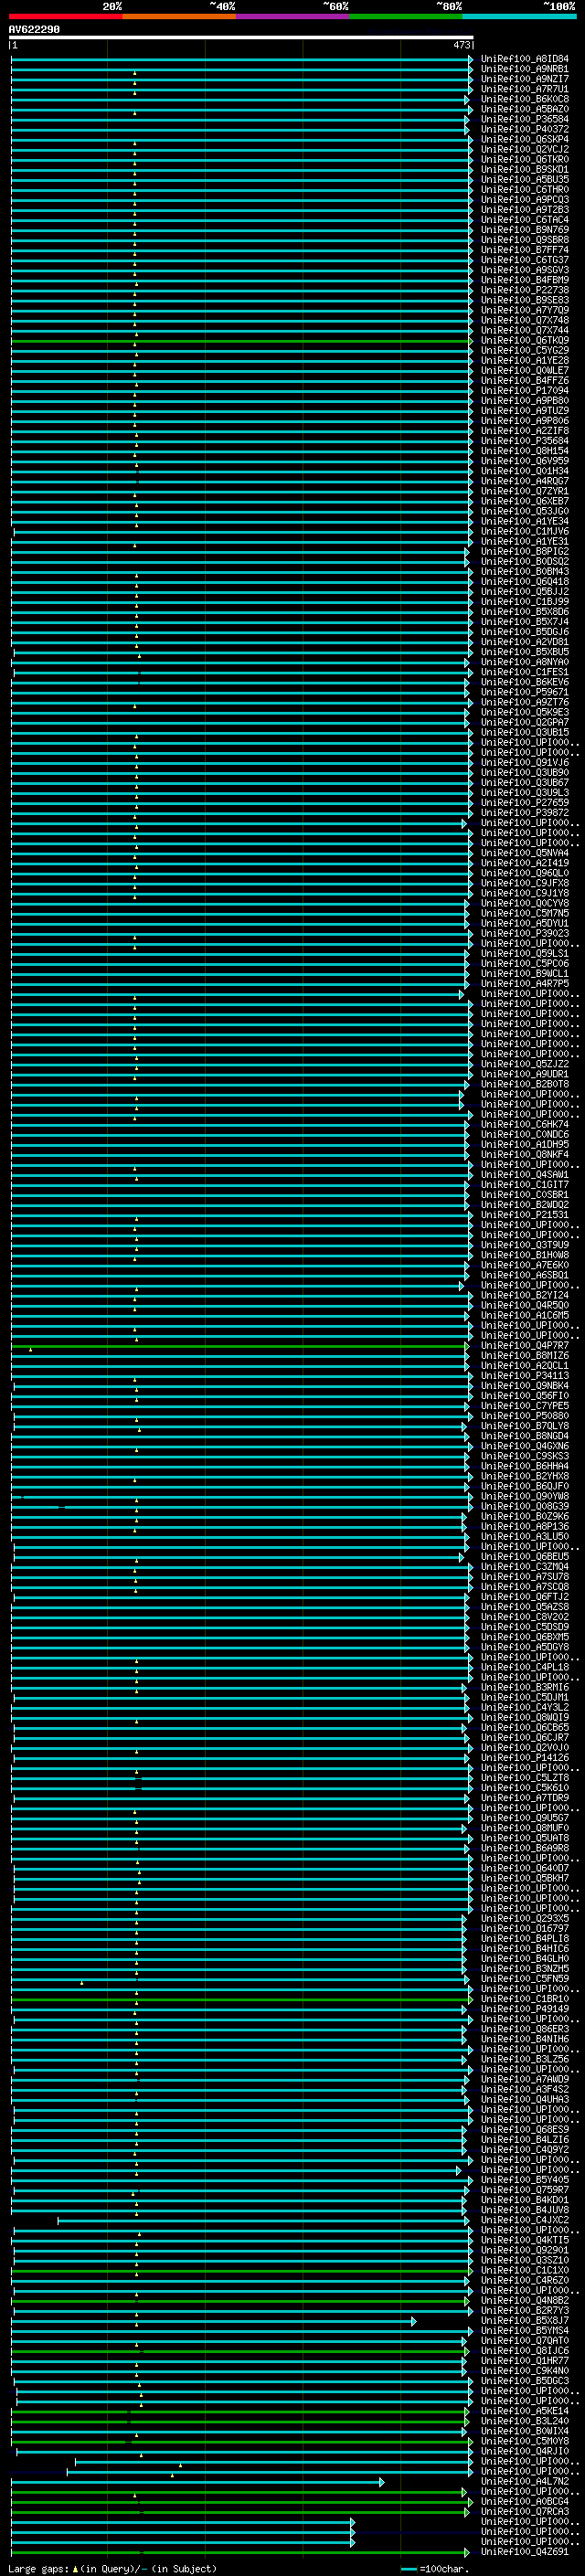Open hit UniRef100_Q9NBK4
Image resolution: width=585 pixels, height=2576 pixels.
(525, 1386)
